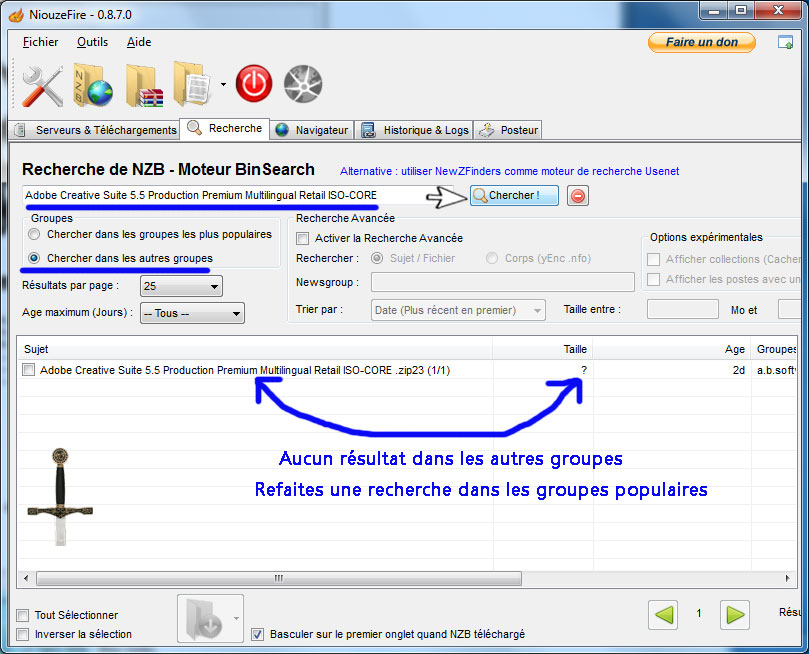Toggle Basculer sur le premier onglet checkbox
This screenshot has width=809, height=654.
coord(257,634)
